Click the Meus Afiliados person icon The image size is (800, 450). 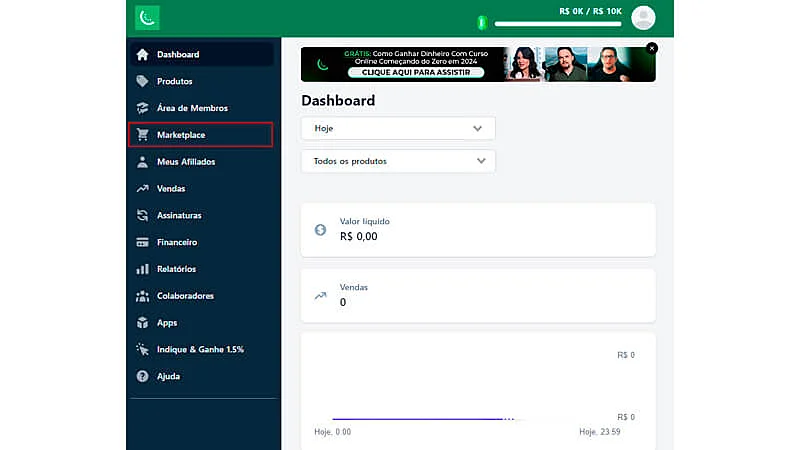pos(142,162)
